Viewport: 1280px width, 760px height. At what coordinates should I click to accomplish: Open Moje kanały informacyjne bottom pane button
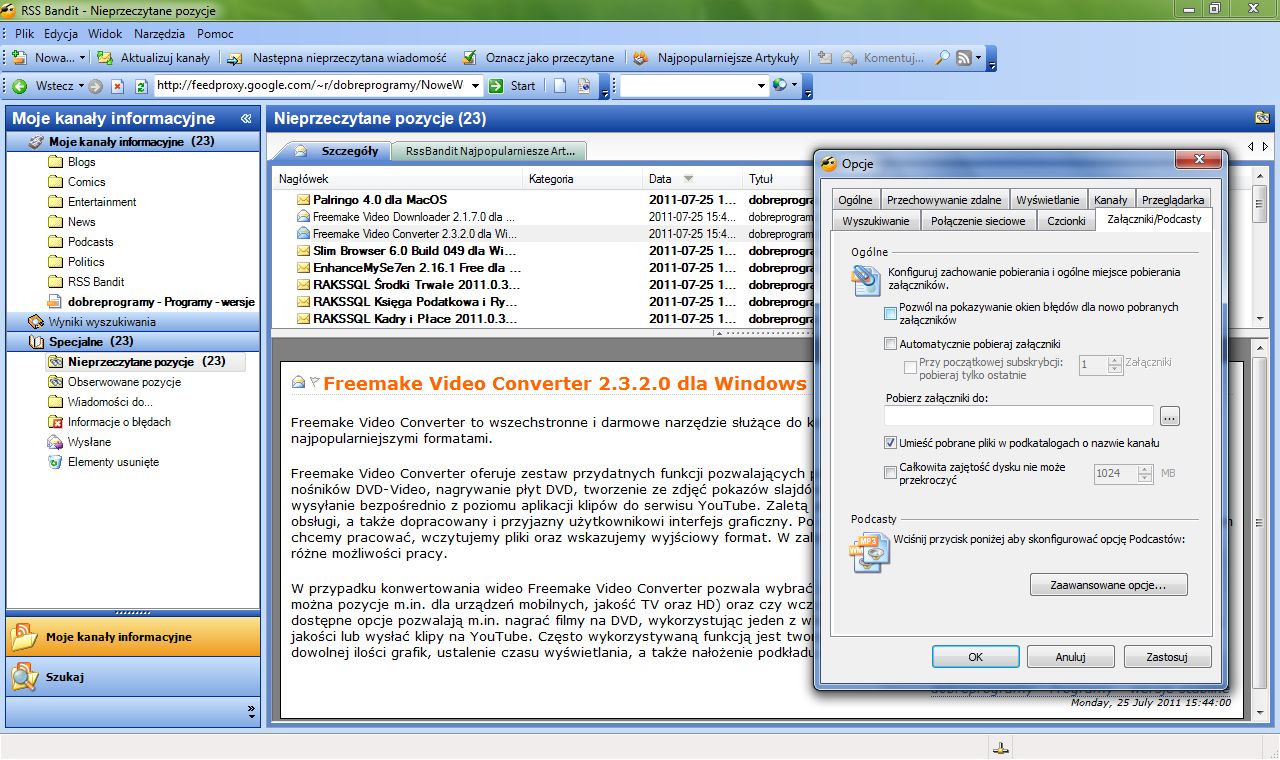pyautogui.click(x=133, y=637)
